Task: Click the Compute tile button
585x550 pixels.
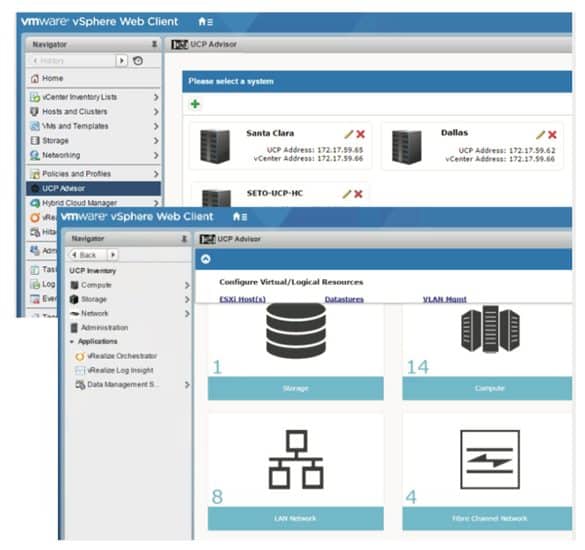Action: [x=487, y=388]
